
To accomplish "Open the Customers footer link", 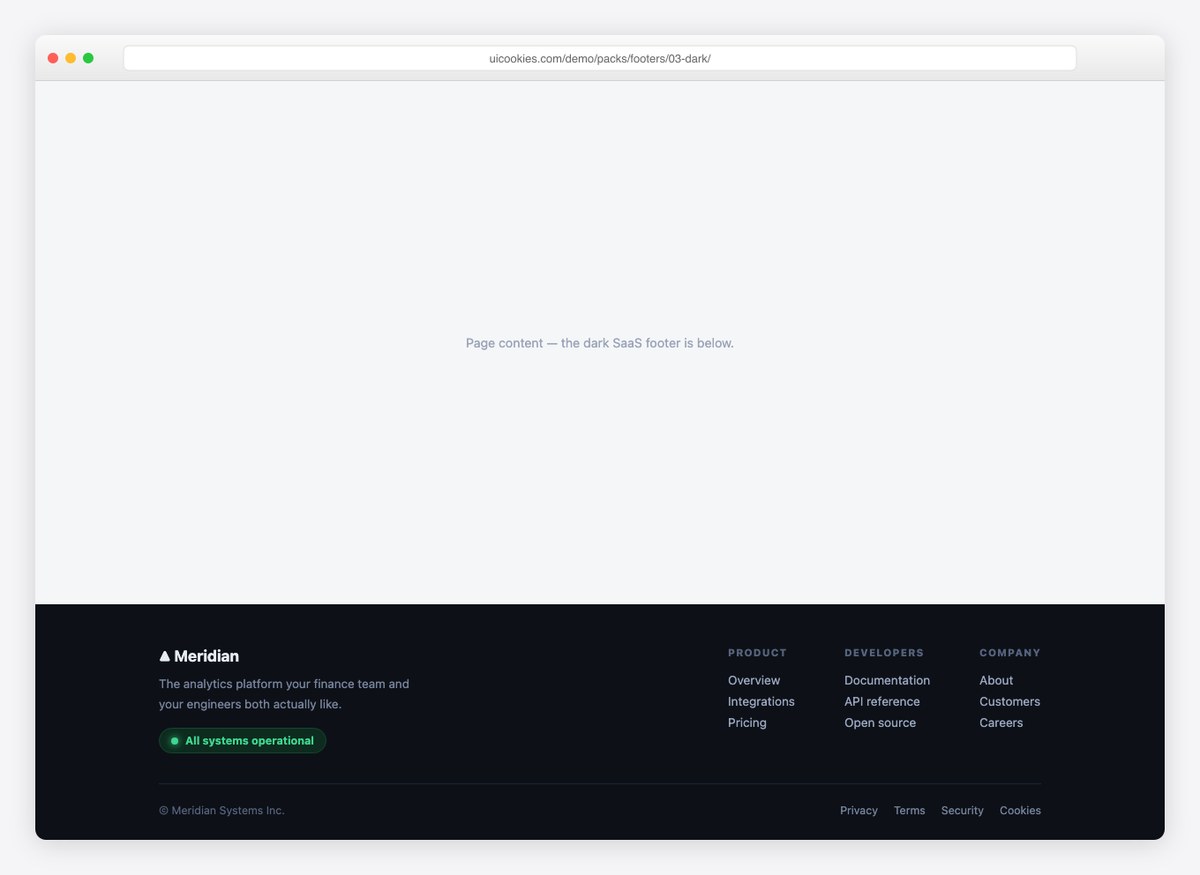I will click(x=1010, y=701).
